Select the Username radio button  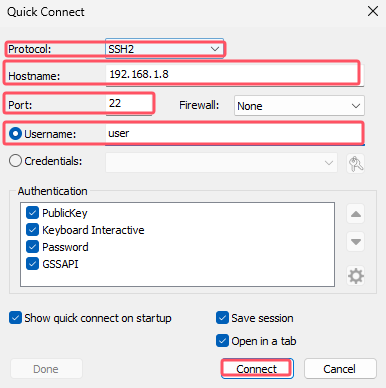click(x=15, y=134)
